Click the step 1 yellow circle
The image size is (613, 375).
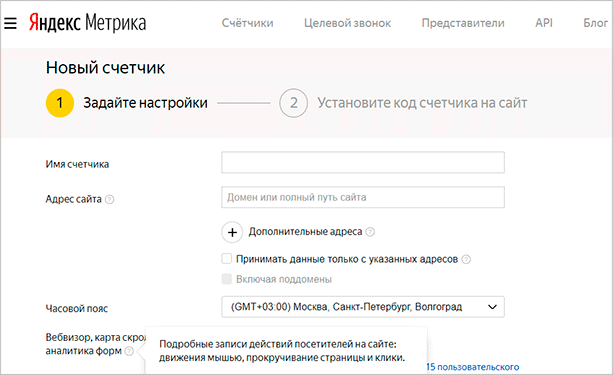click(60, 103)
